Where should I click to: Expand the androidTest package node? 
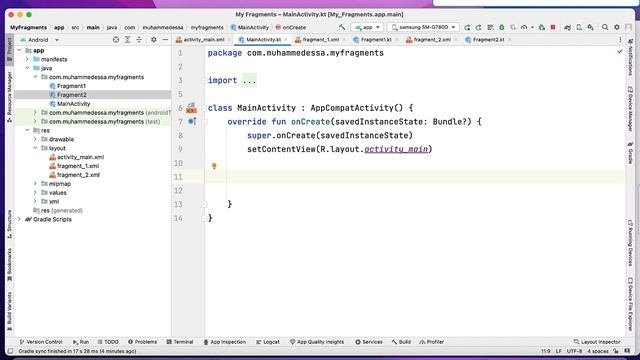(x=35, y=112)
